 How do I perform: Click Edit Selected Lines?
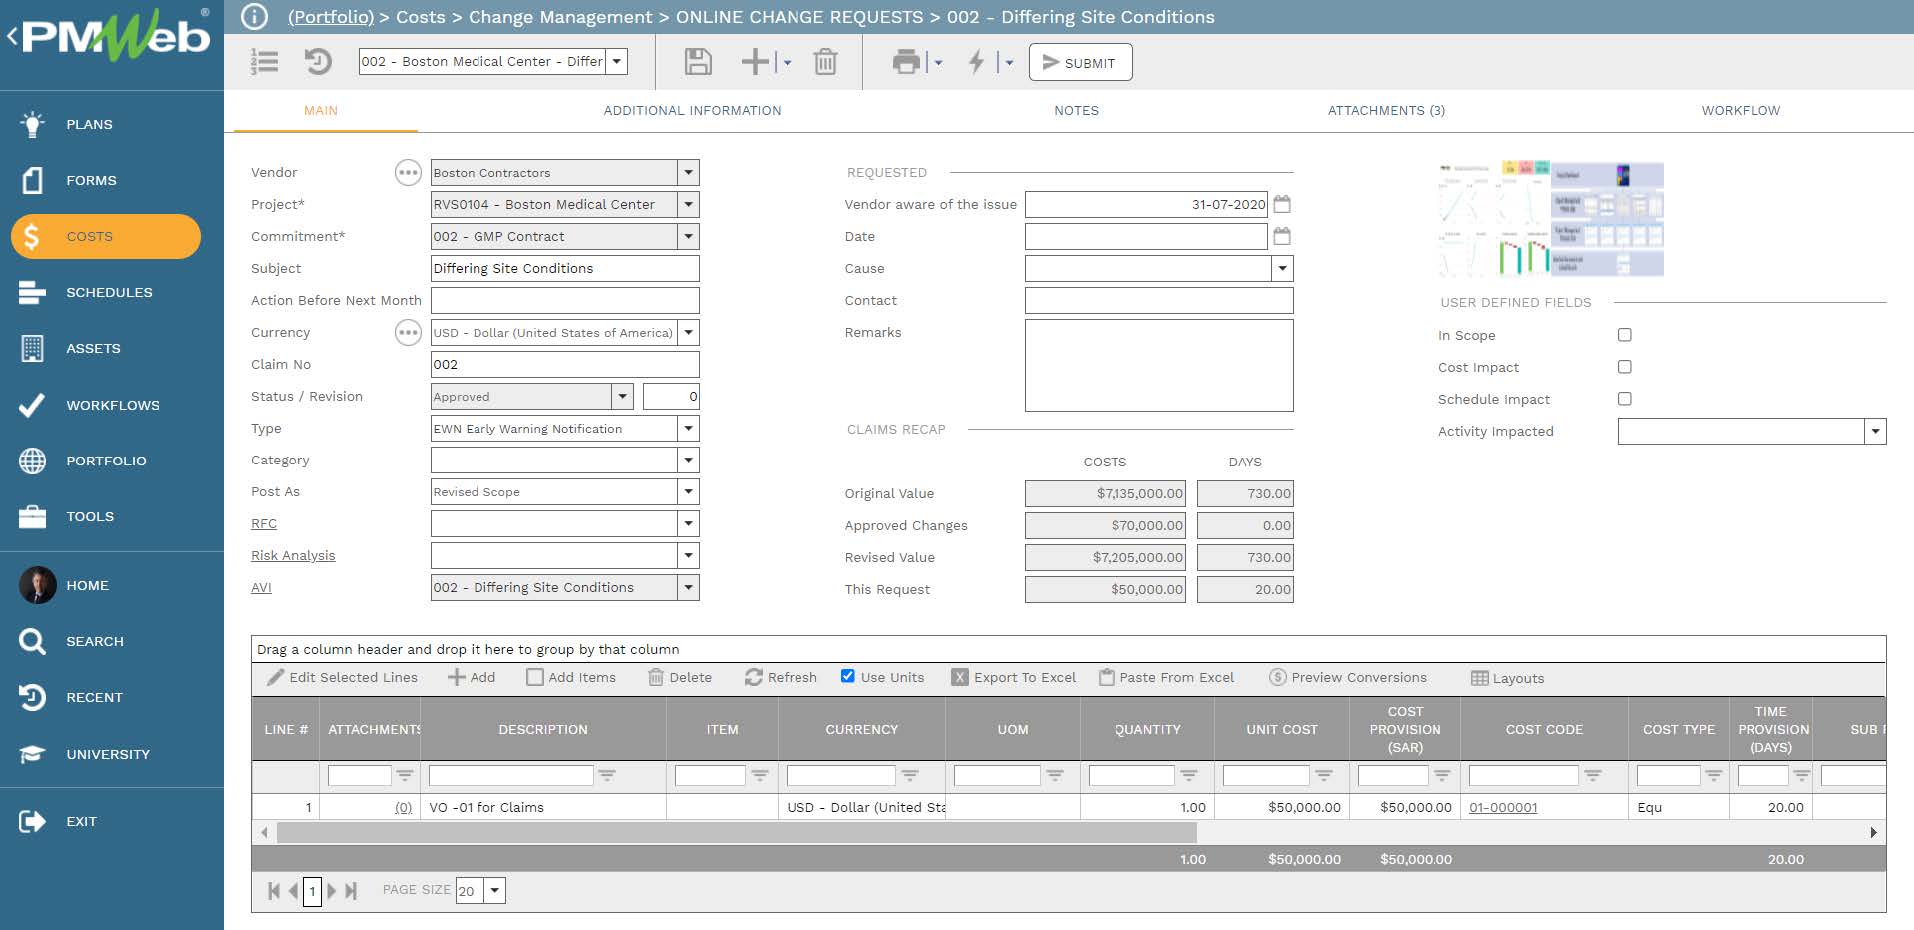pos(343,677)
